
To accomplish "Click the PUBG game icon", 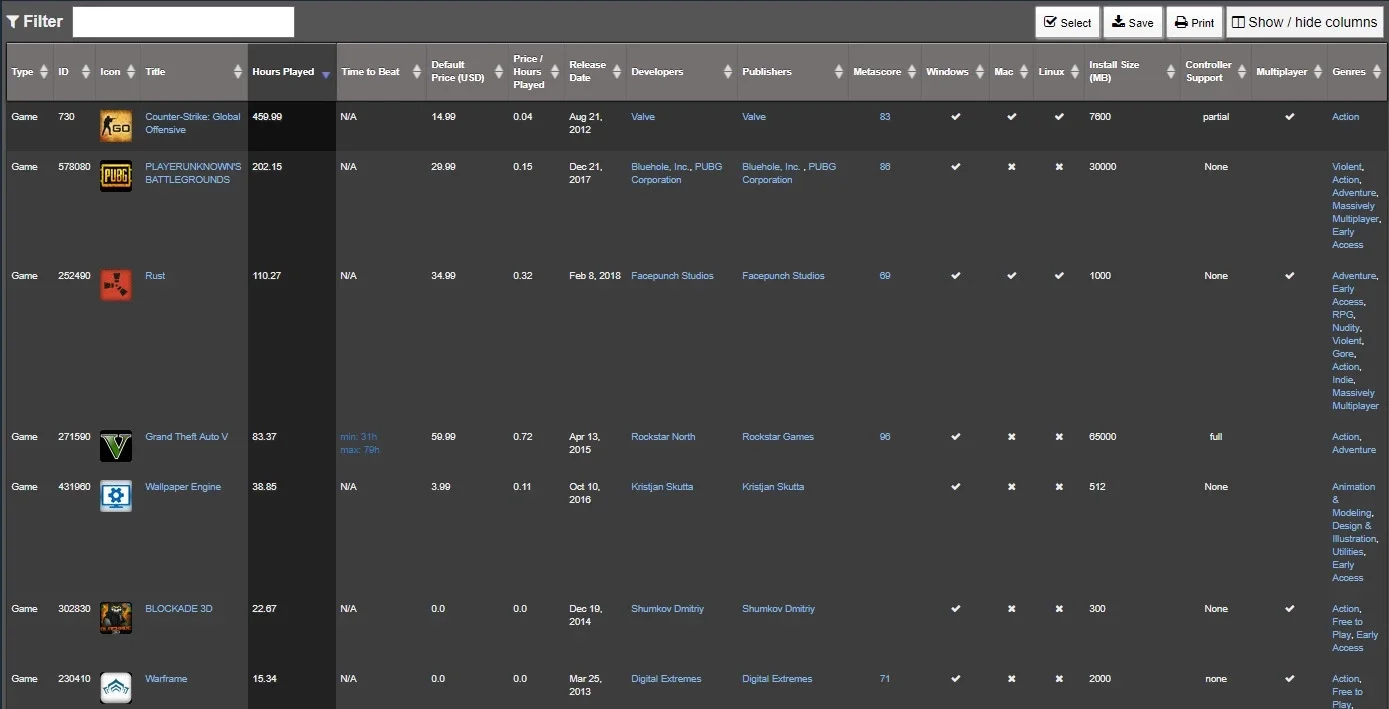I will point(116,176).
